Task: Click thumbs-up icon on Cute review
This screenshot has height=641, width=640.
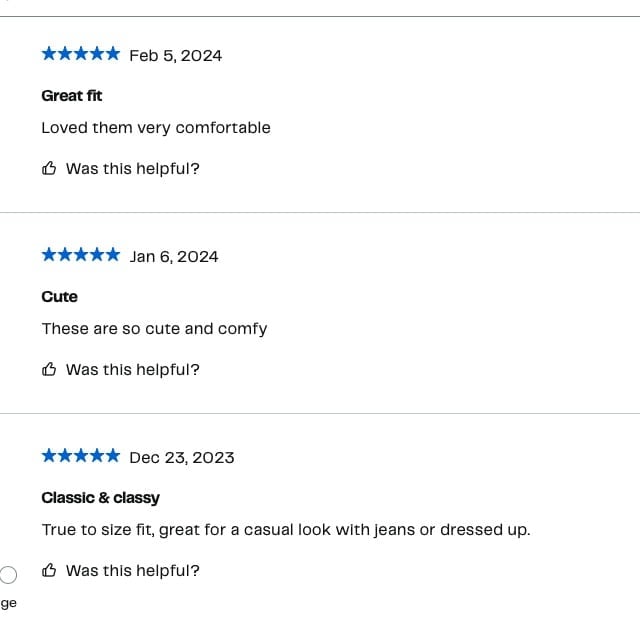Action: [49, 369]
